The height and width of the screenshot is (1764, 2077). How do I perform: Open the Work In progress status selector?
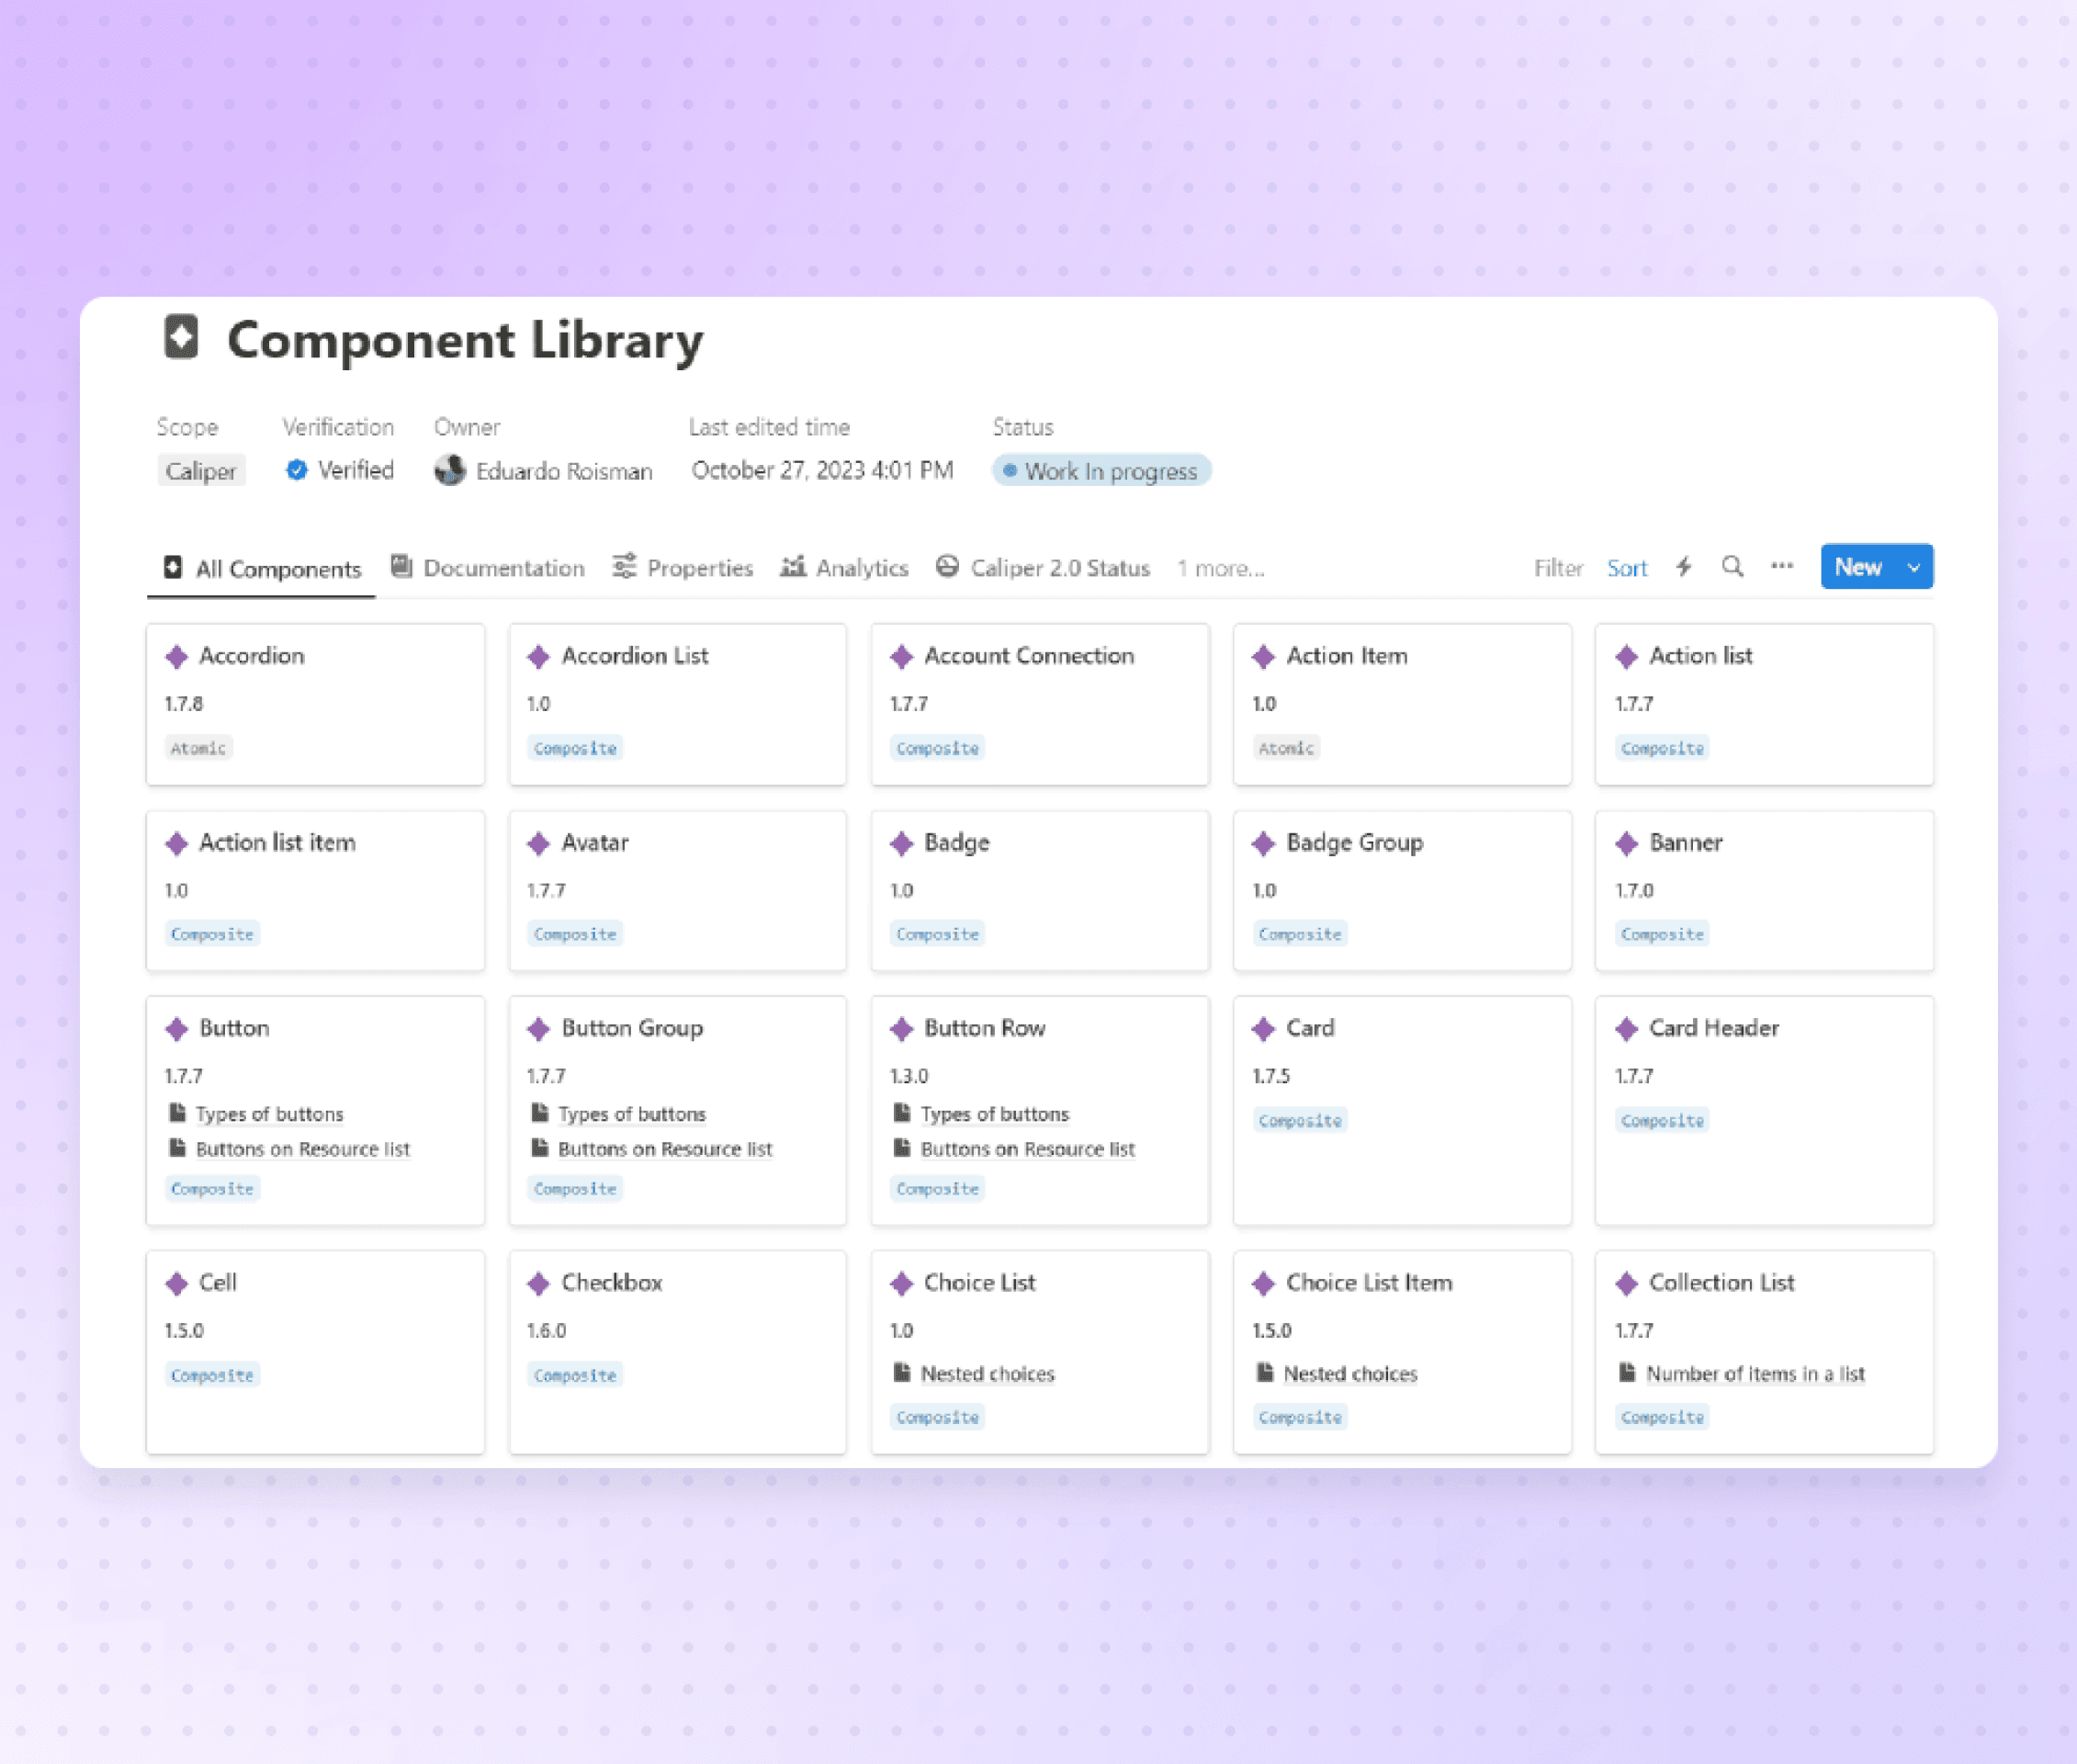point(1101,471)
